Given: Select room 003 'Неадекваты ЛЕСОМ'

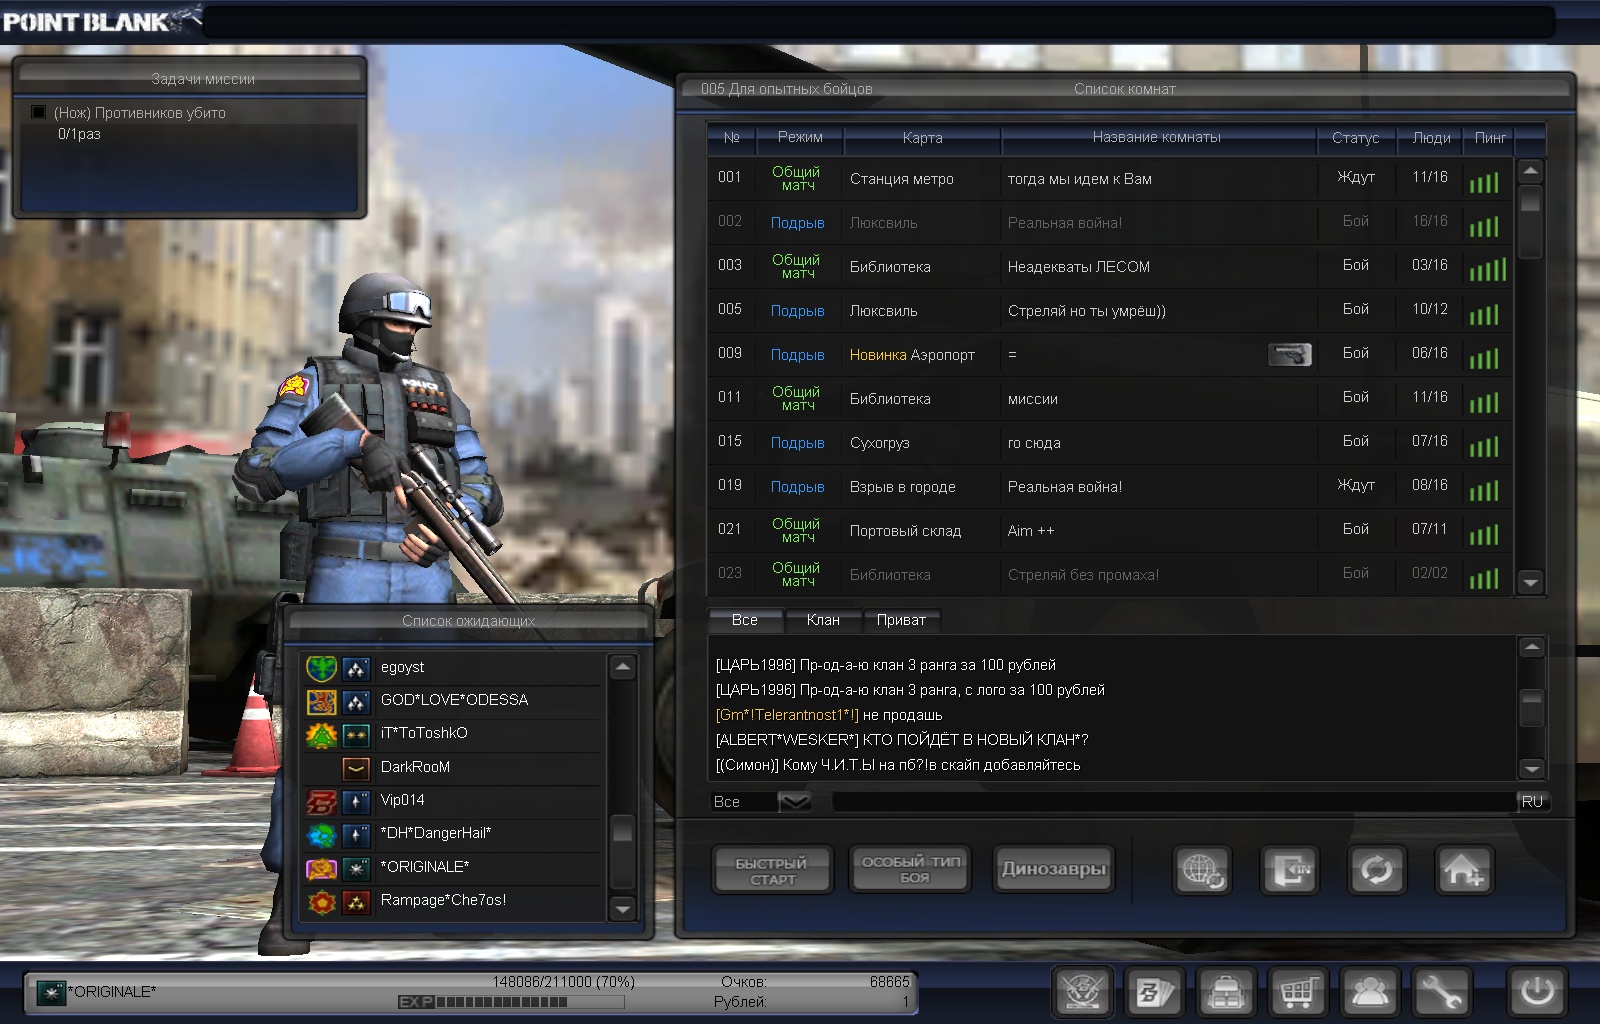Looking at the screenshot, I should [x=1109, y=266].
